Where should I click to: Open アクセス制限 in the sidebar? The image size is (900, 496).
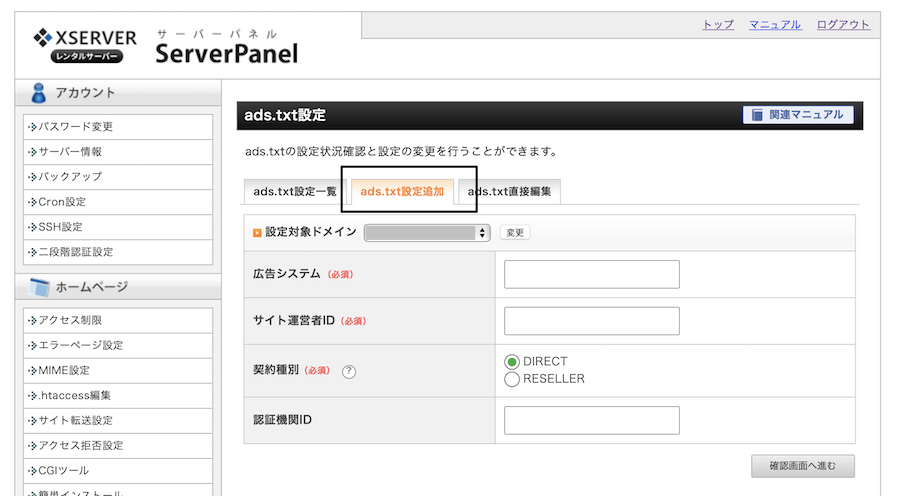[x=118, y=320]
